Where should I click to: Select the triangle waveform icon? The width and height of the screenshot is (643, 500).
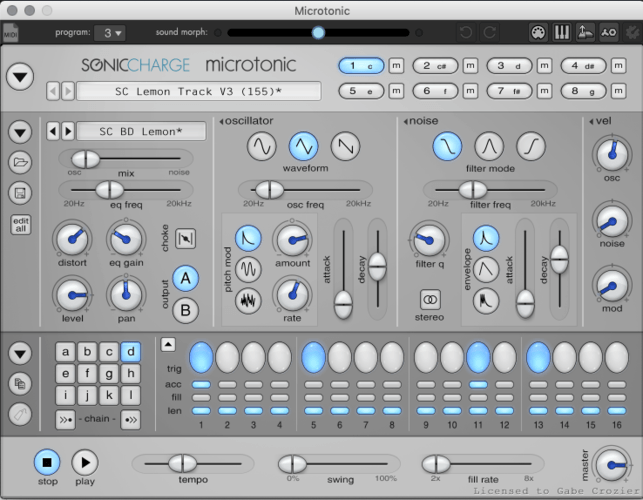coord(303,146)
